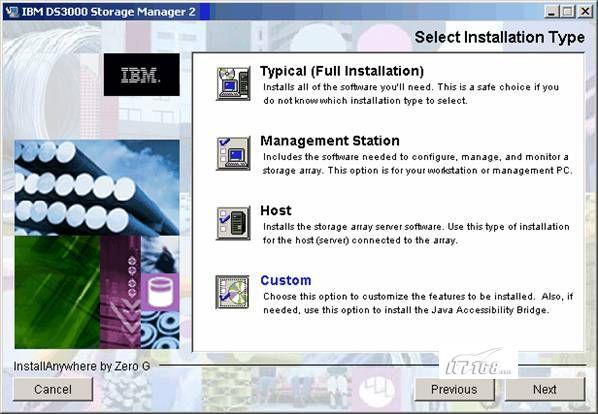Click the Custom description mentioning Java Accessibility Bridge
Screen dimensions: 598x414
click(x=418, y=303)
